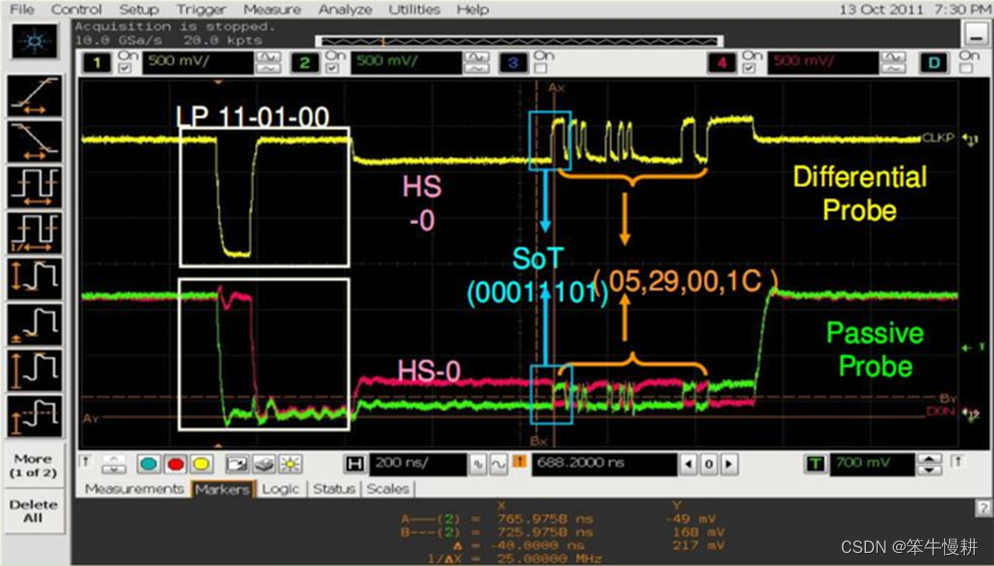Switch to the Logic tab

280,489
